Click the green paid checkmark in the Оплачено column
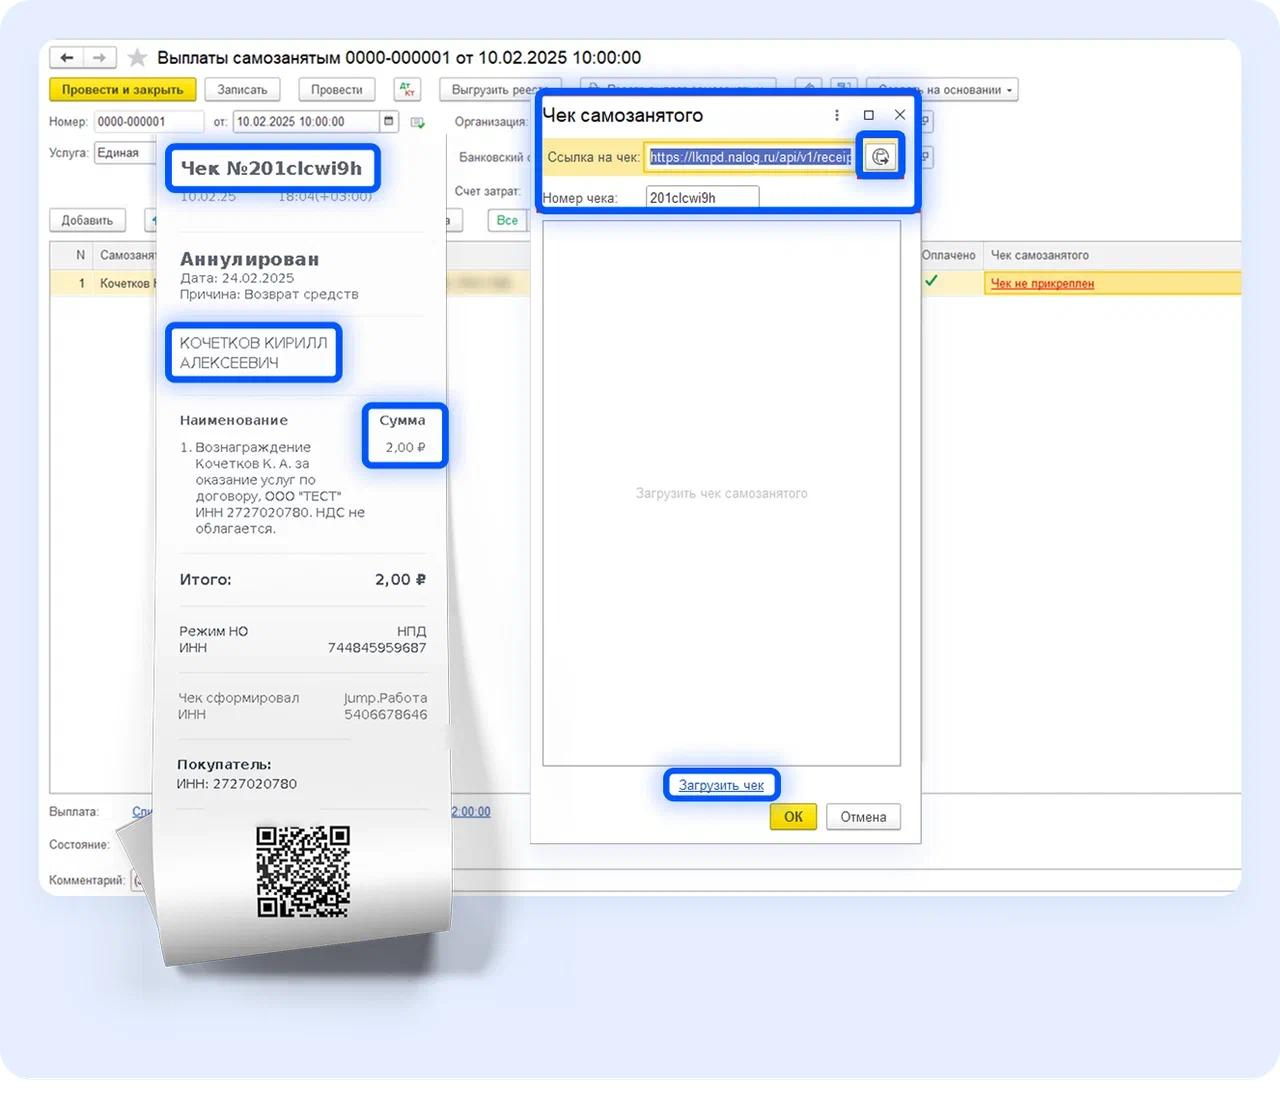This screenshot has height=1095, width=1280. 932,282
